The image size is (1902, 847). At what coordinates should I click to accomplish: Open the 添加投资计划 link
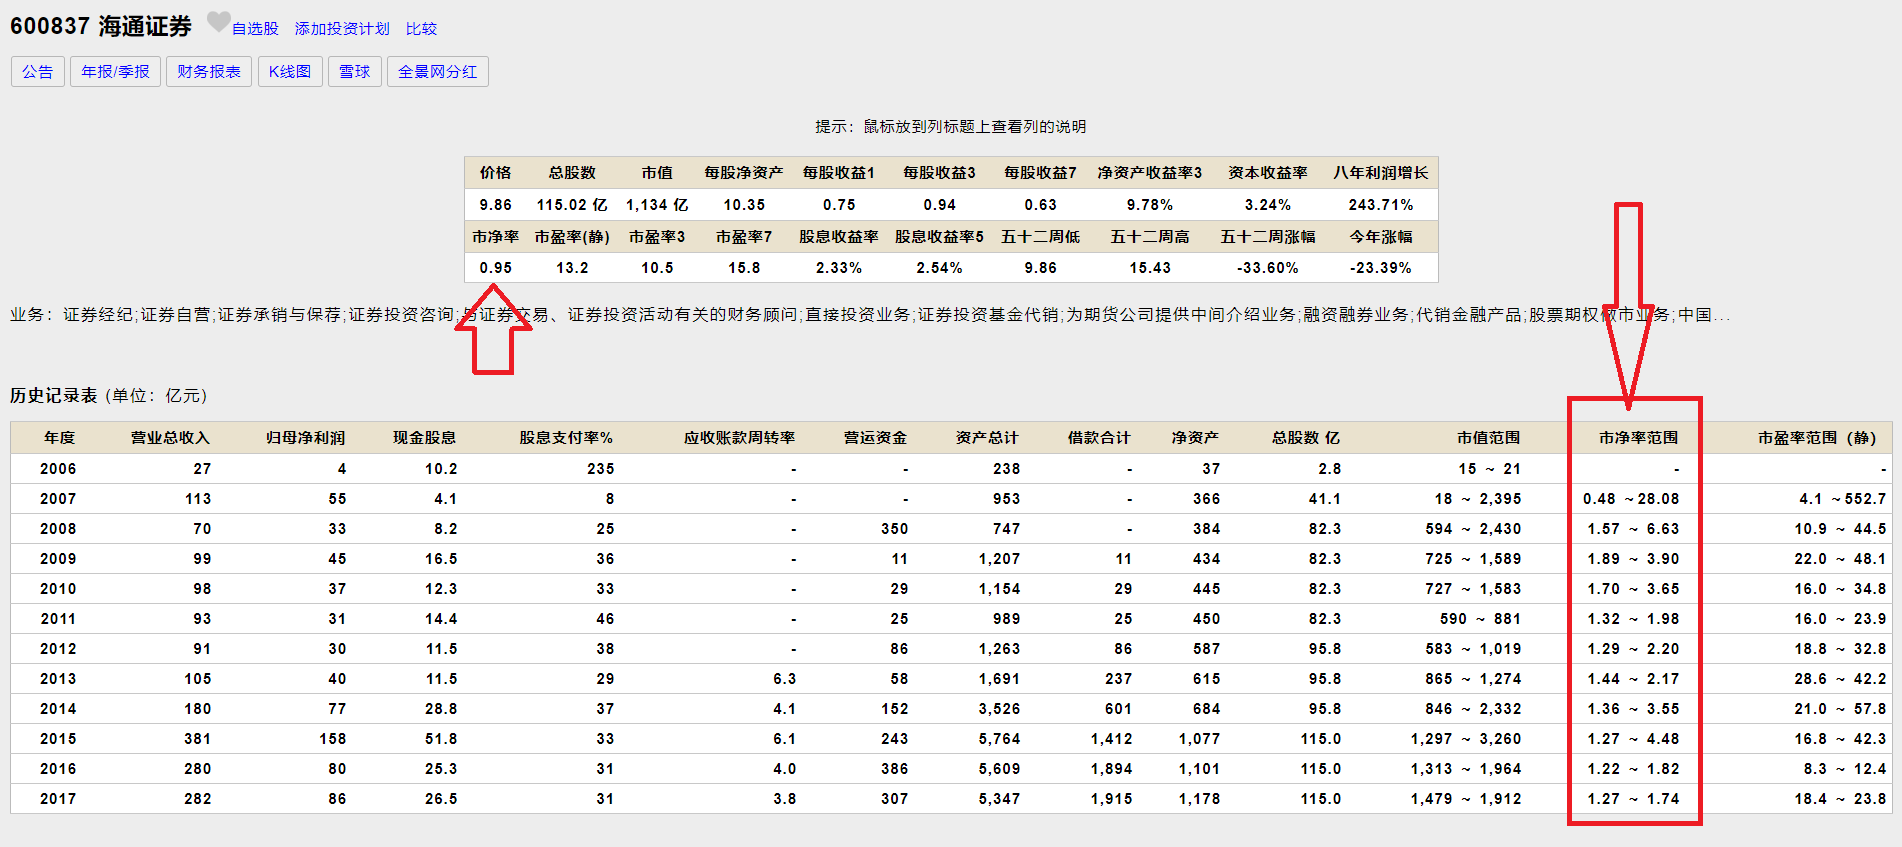tap(342, 29)
